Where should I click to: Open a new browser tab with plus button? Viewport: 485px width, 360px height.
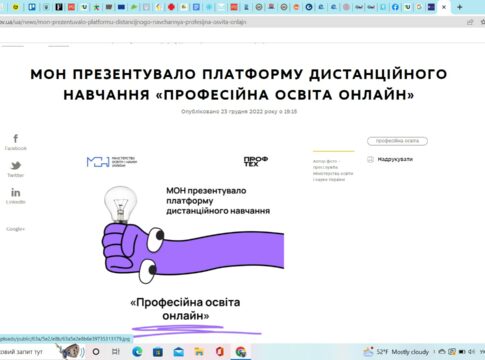(459, 7)
